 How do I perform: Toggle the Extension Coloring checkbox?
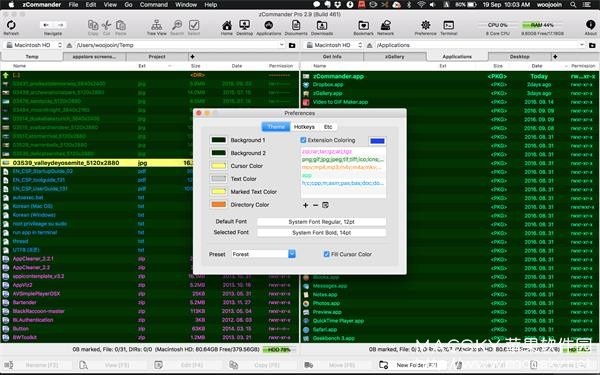(303, 140)
